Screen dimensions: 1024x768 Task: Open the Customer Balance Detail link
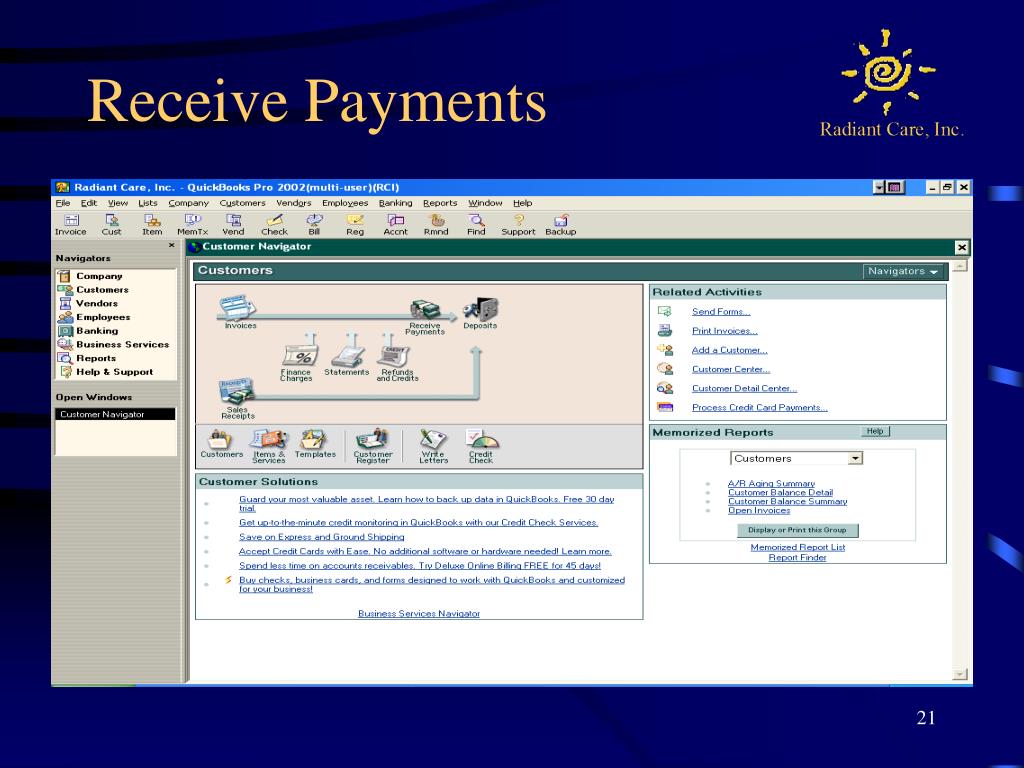point(780,492)
